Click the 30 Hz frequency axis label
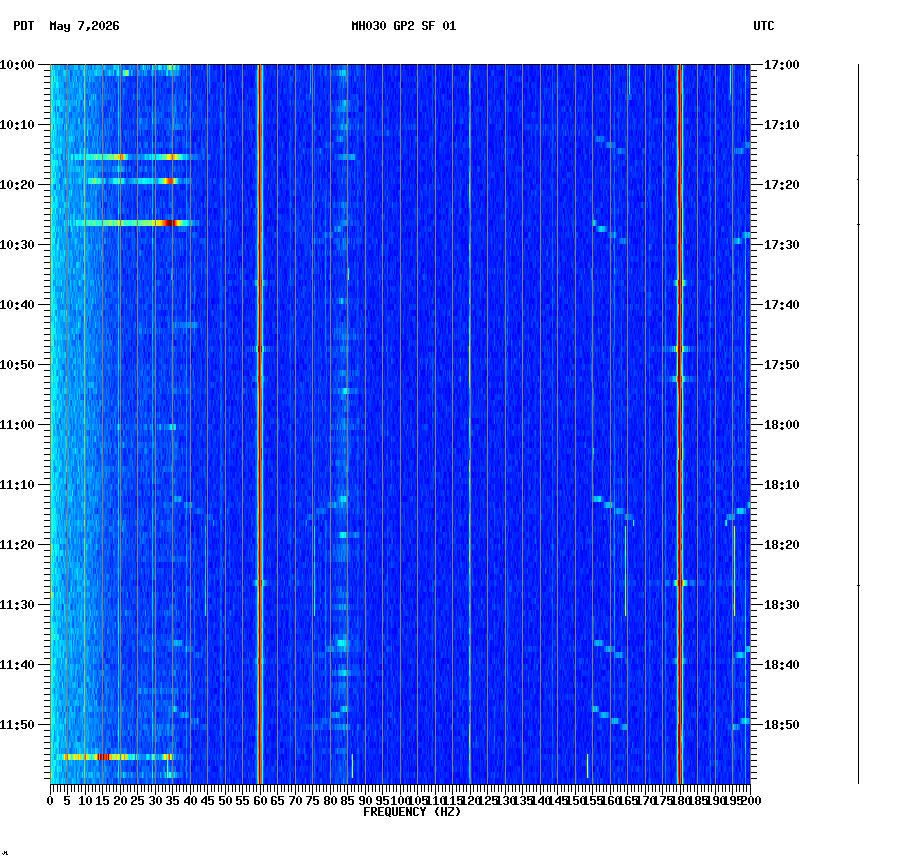 [155, 801]
